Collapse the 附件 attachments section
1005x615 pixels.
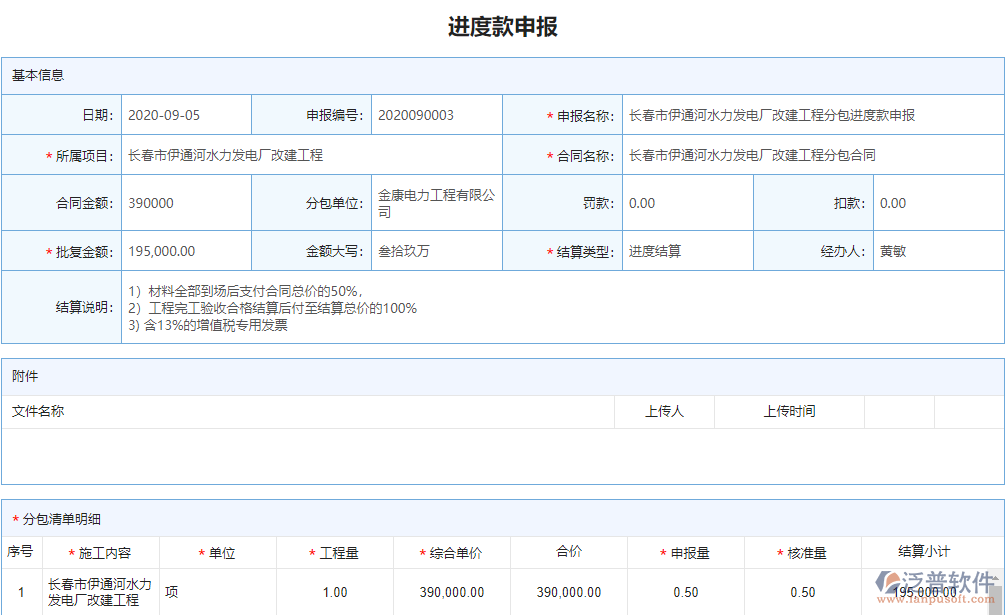[22, 376]
